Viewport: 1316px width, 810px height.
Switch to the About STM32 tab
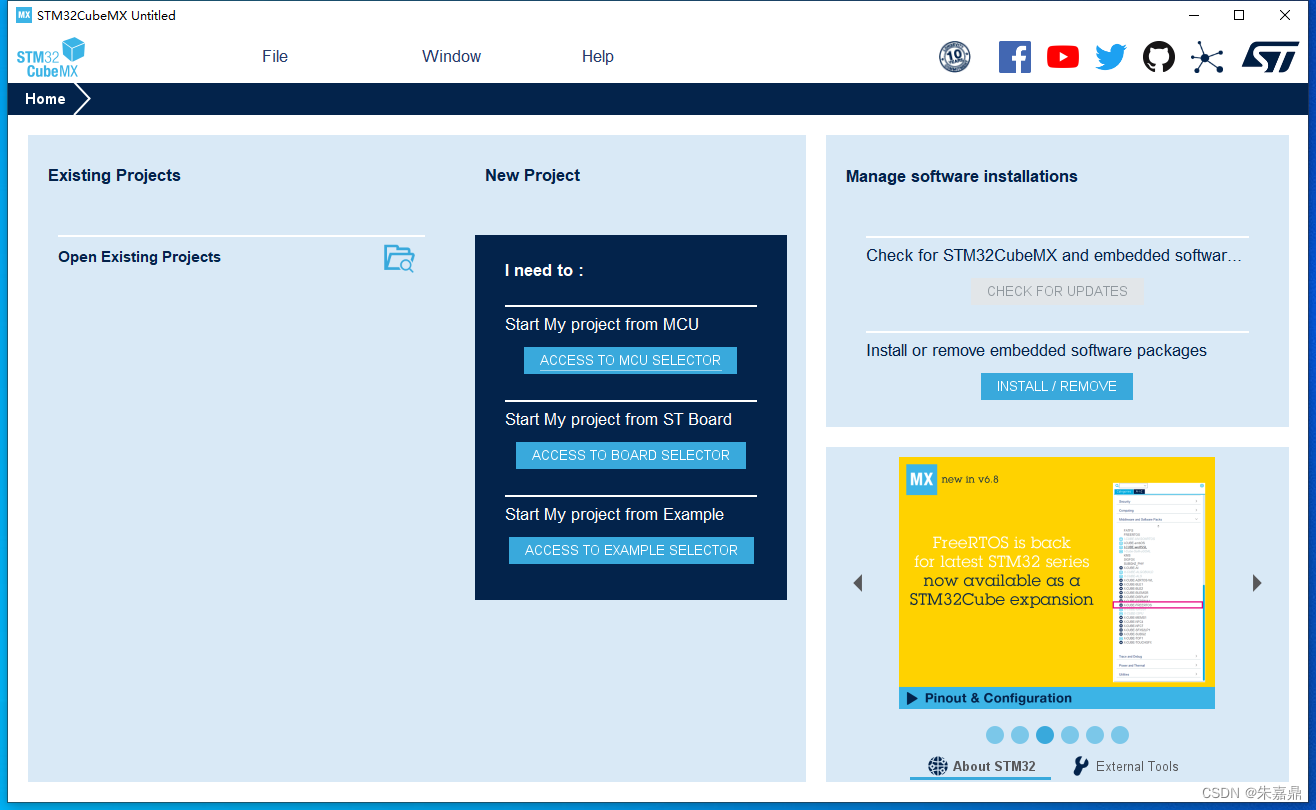981,766
